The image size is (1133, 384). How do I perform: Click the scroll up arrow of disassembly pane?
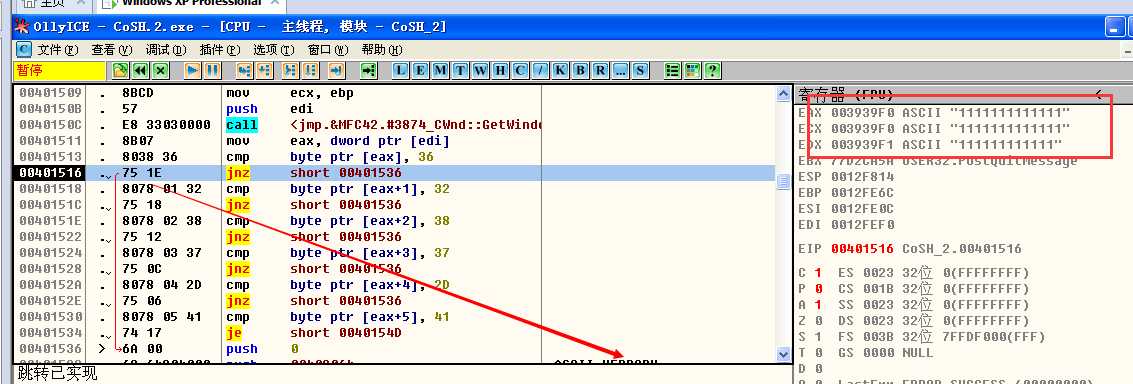(x=783, y=94)
